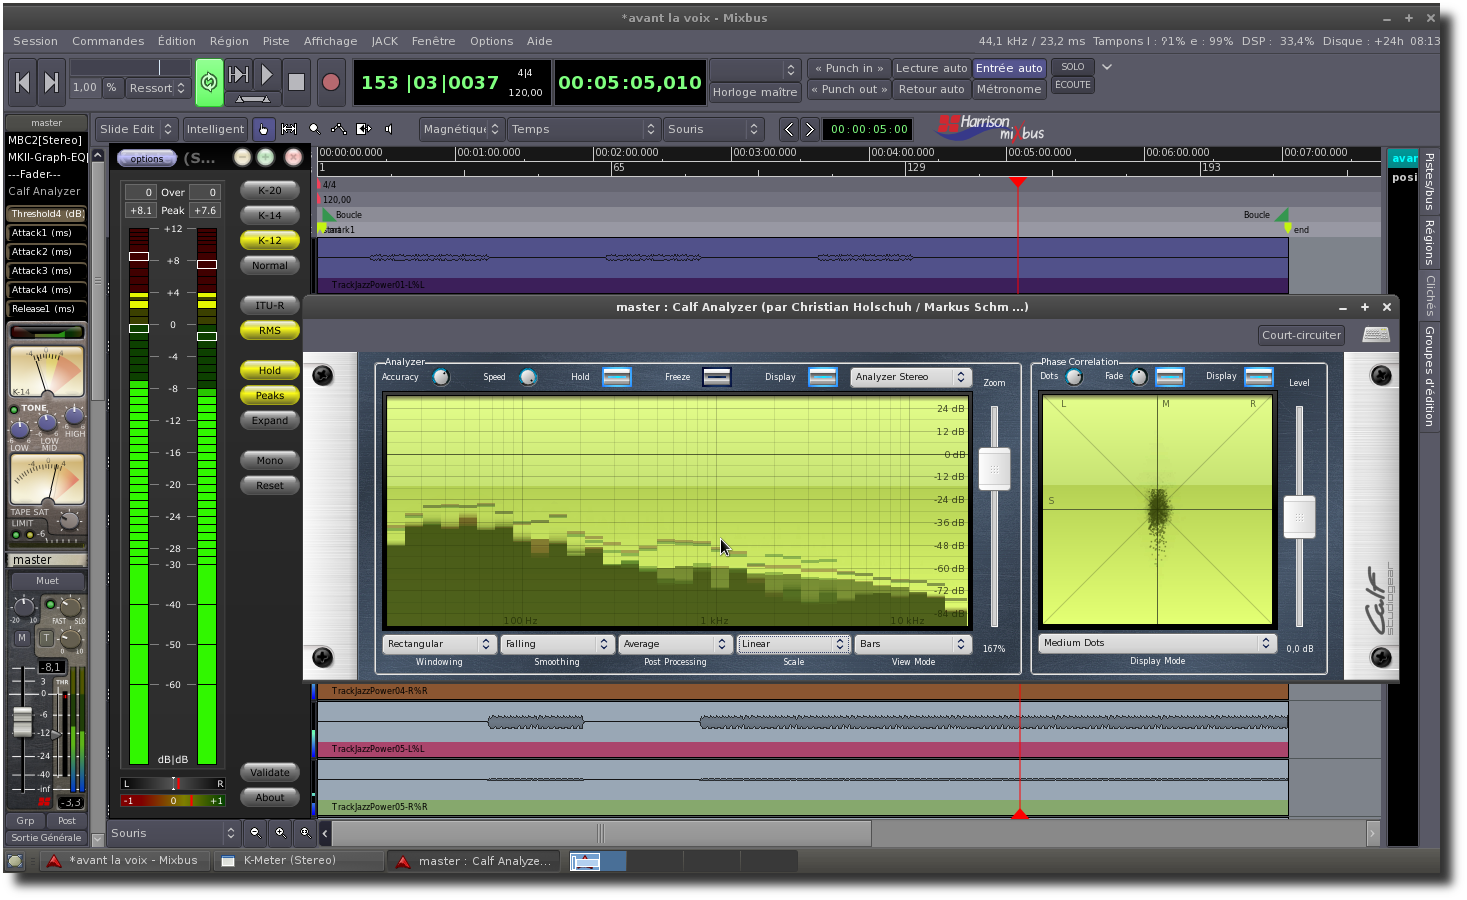Open the Fenêtre menu
The image size is (1467, 900).
click(x=433, y=41)
